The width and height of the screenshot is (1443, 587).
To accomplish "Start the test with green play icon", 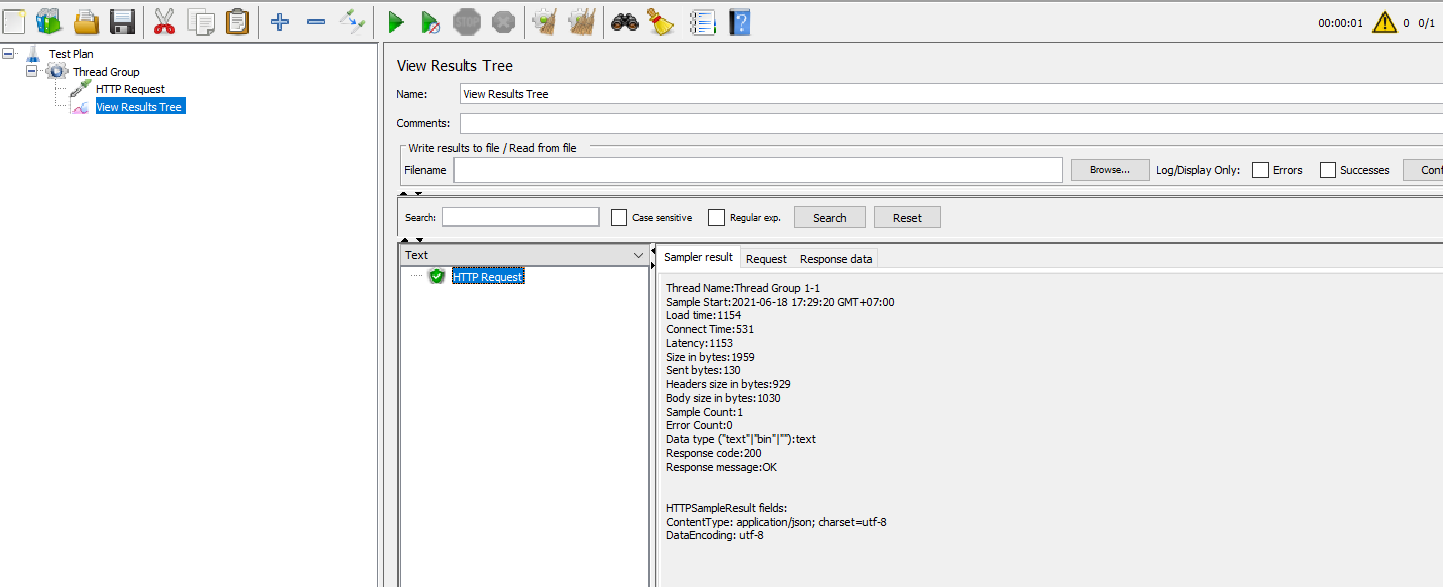I will (396, 21).
